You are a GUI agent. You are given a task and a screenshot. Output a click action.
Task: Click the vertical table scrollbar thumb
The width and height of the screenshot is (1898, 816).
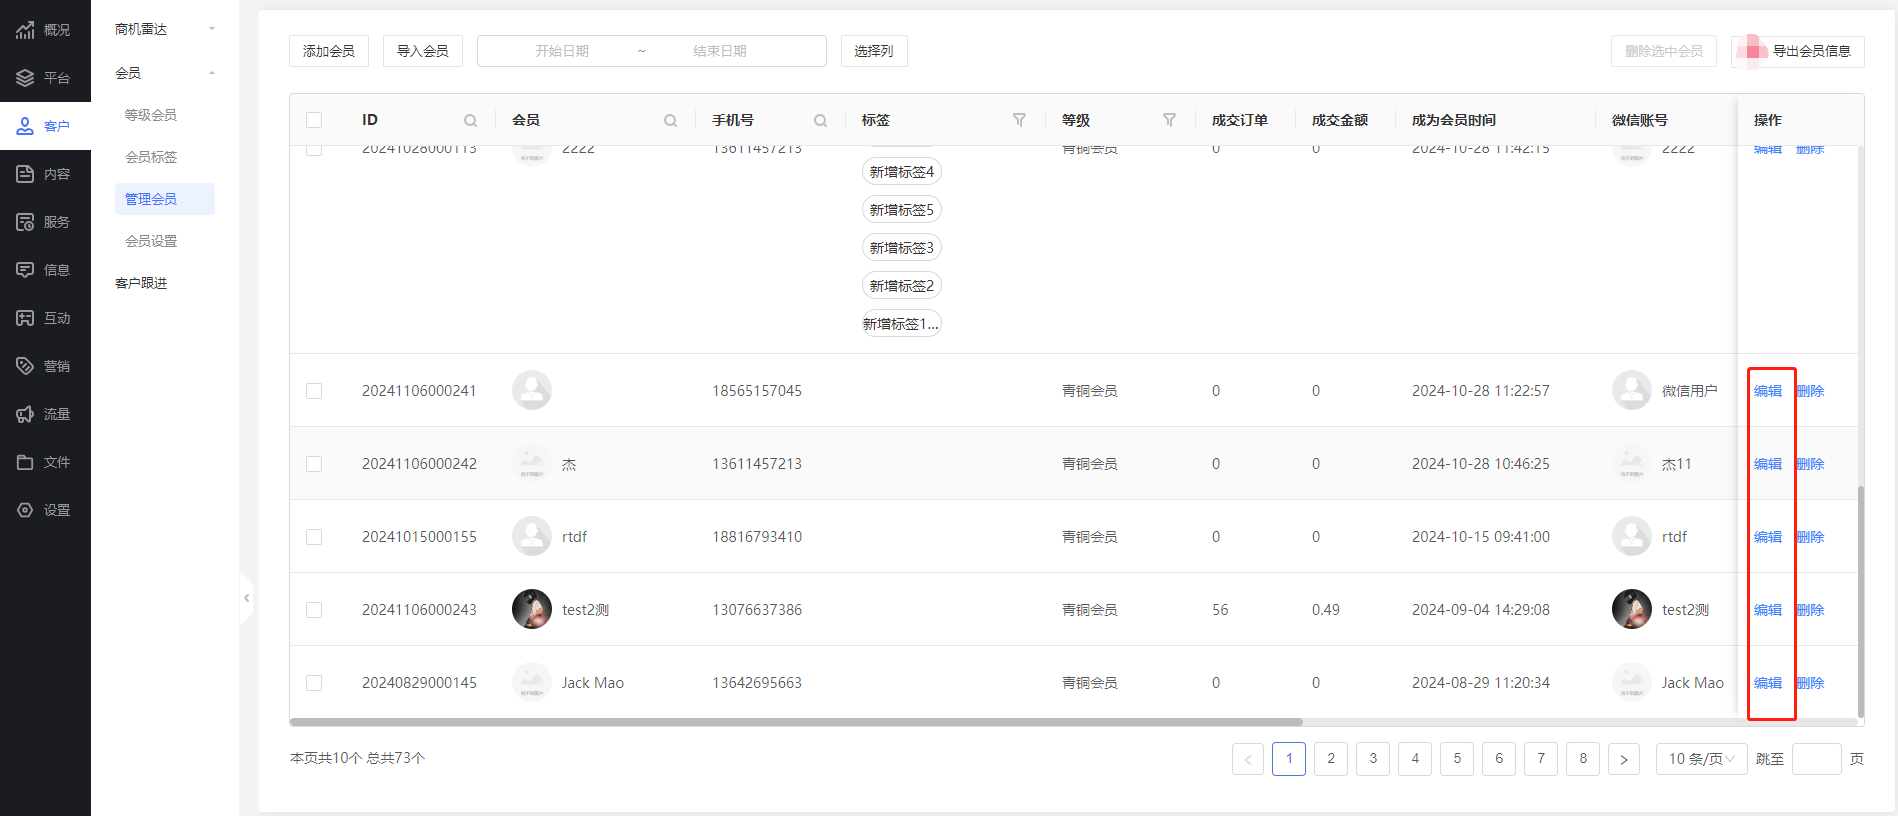pyautogui.click(x=1860, y=600)
